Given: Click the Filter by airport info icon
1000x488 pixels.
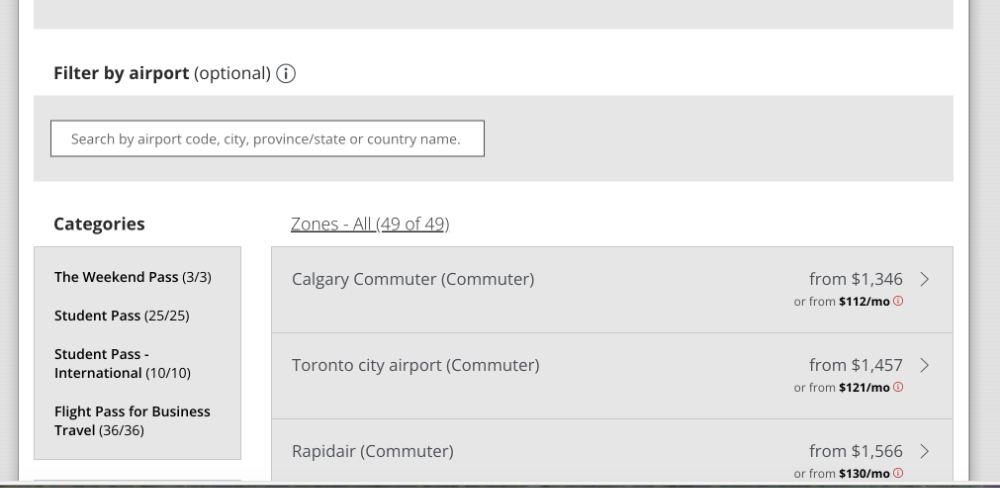Looking at the screenshot, I should click(286, 74).
